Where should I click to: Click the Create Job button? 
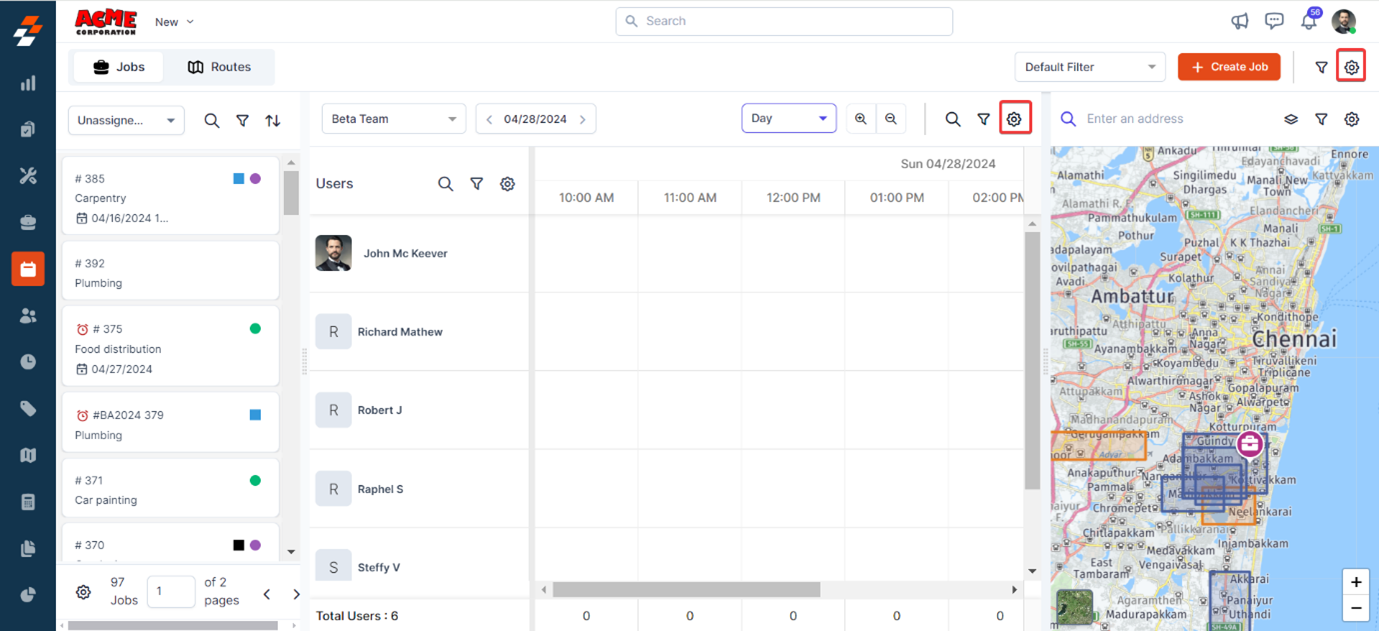[x=1228, y=67]
